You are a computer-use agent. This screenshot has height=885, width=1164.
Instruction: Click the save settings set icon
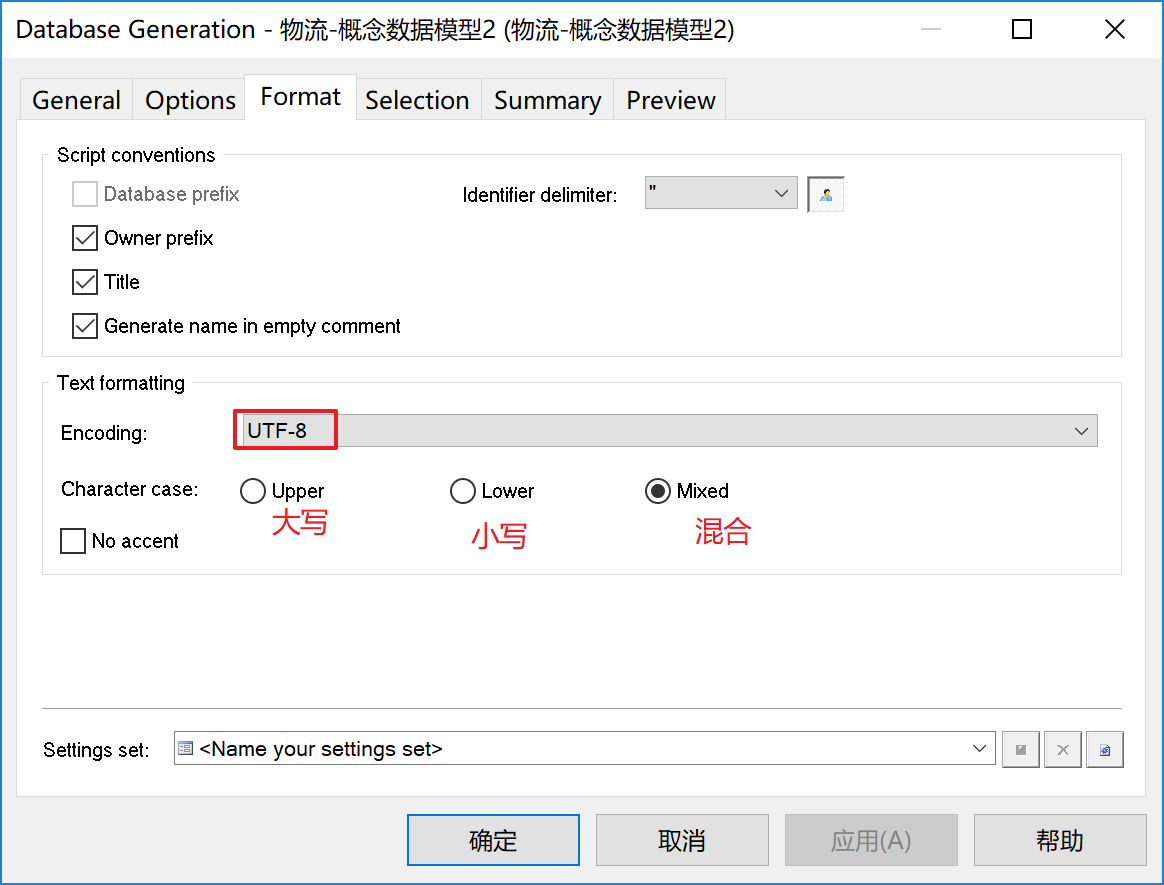[1021, 750]
